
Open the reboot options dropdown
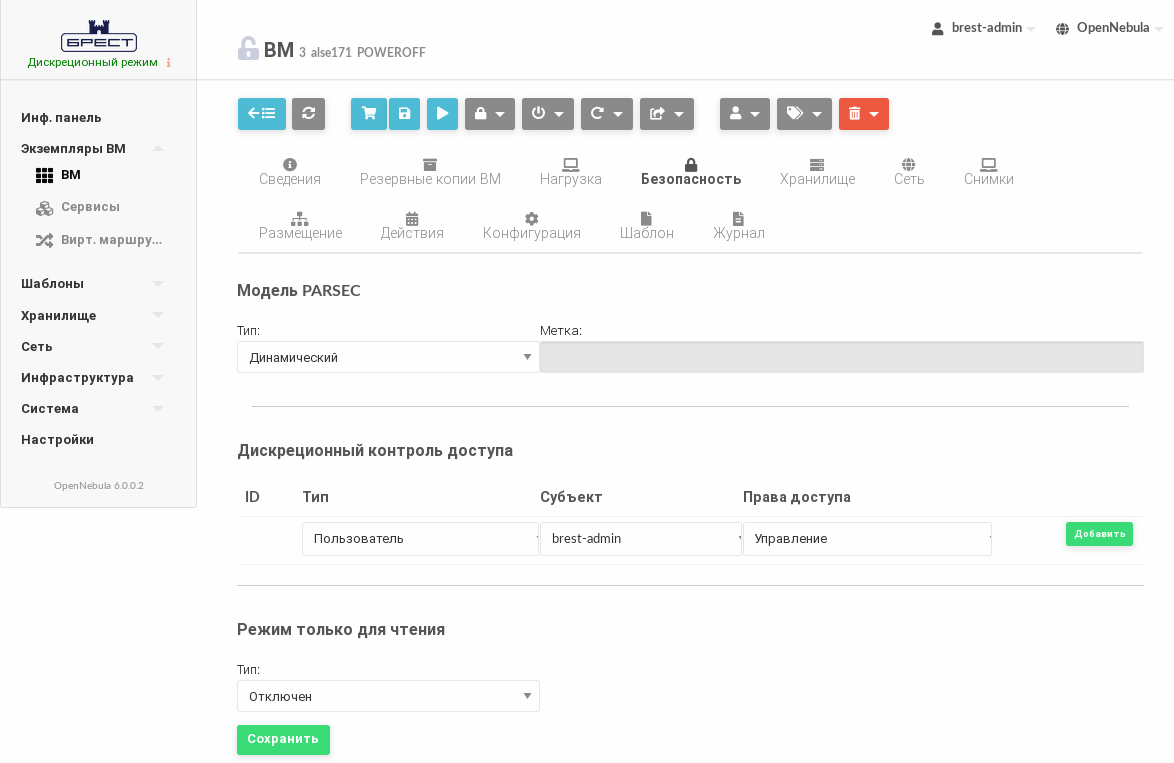pyautogui.click(x=606, y=114)
